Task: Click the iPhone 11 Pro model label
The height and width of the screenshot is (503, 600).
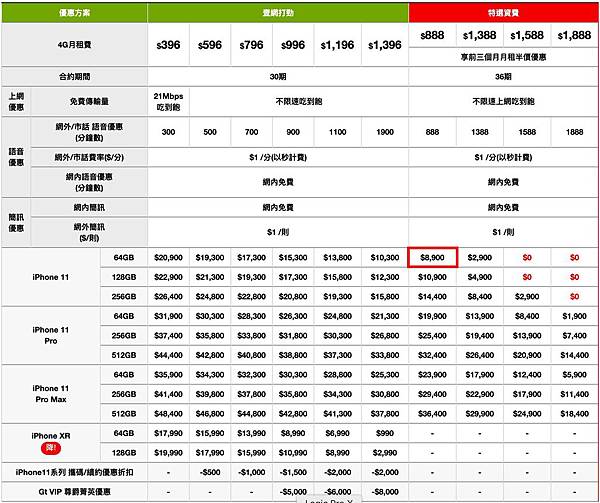Action: coord(51,335)
